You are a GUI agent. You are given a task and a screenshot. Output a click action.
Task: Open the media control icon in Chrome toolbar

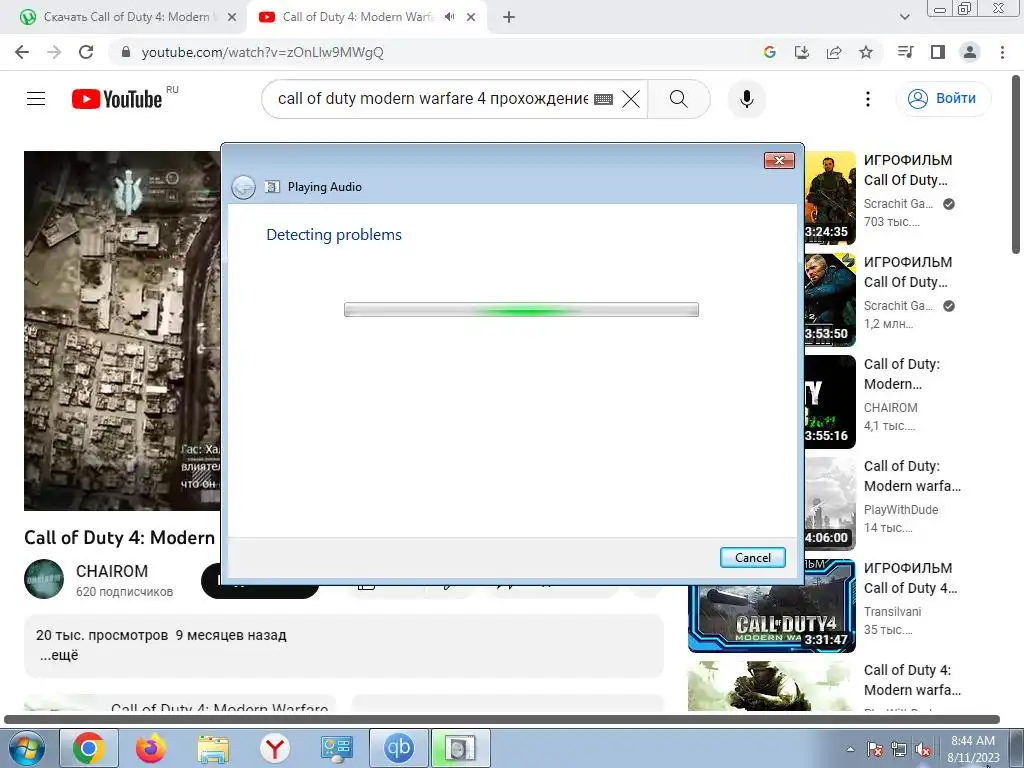pyautogui.click(x=905, y=52)
